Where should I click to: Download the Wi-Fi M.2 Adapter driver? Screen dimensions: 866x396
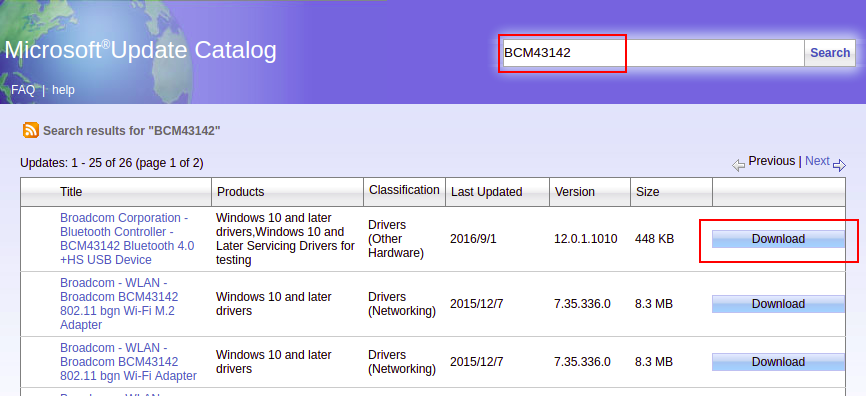778,304
